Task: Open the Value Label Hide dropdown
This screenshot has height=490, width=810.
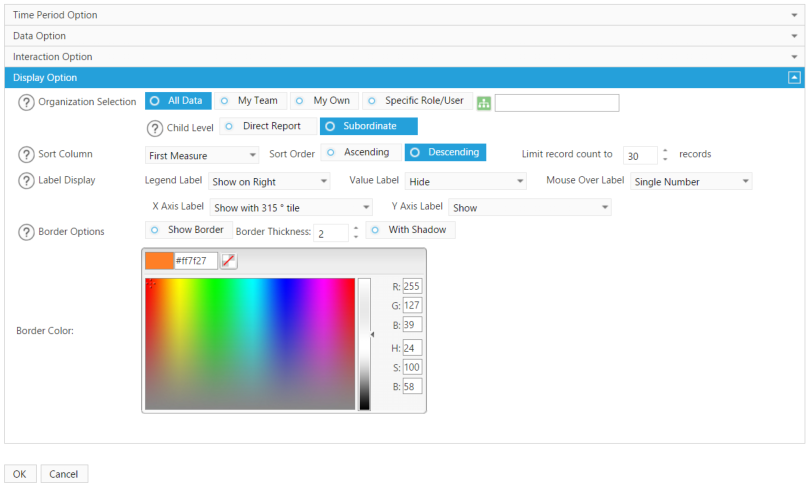Action: [465, 182]
